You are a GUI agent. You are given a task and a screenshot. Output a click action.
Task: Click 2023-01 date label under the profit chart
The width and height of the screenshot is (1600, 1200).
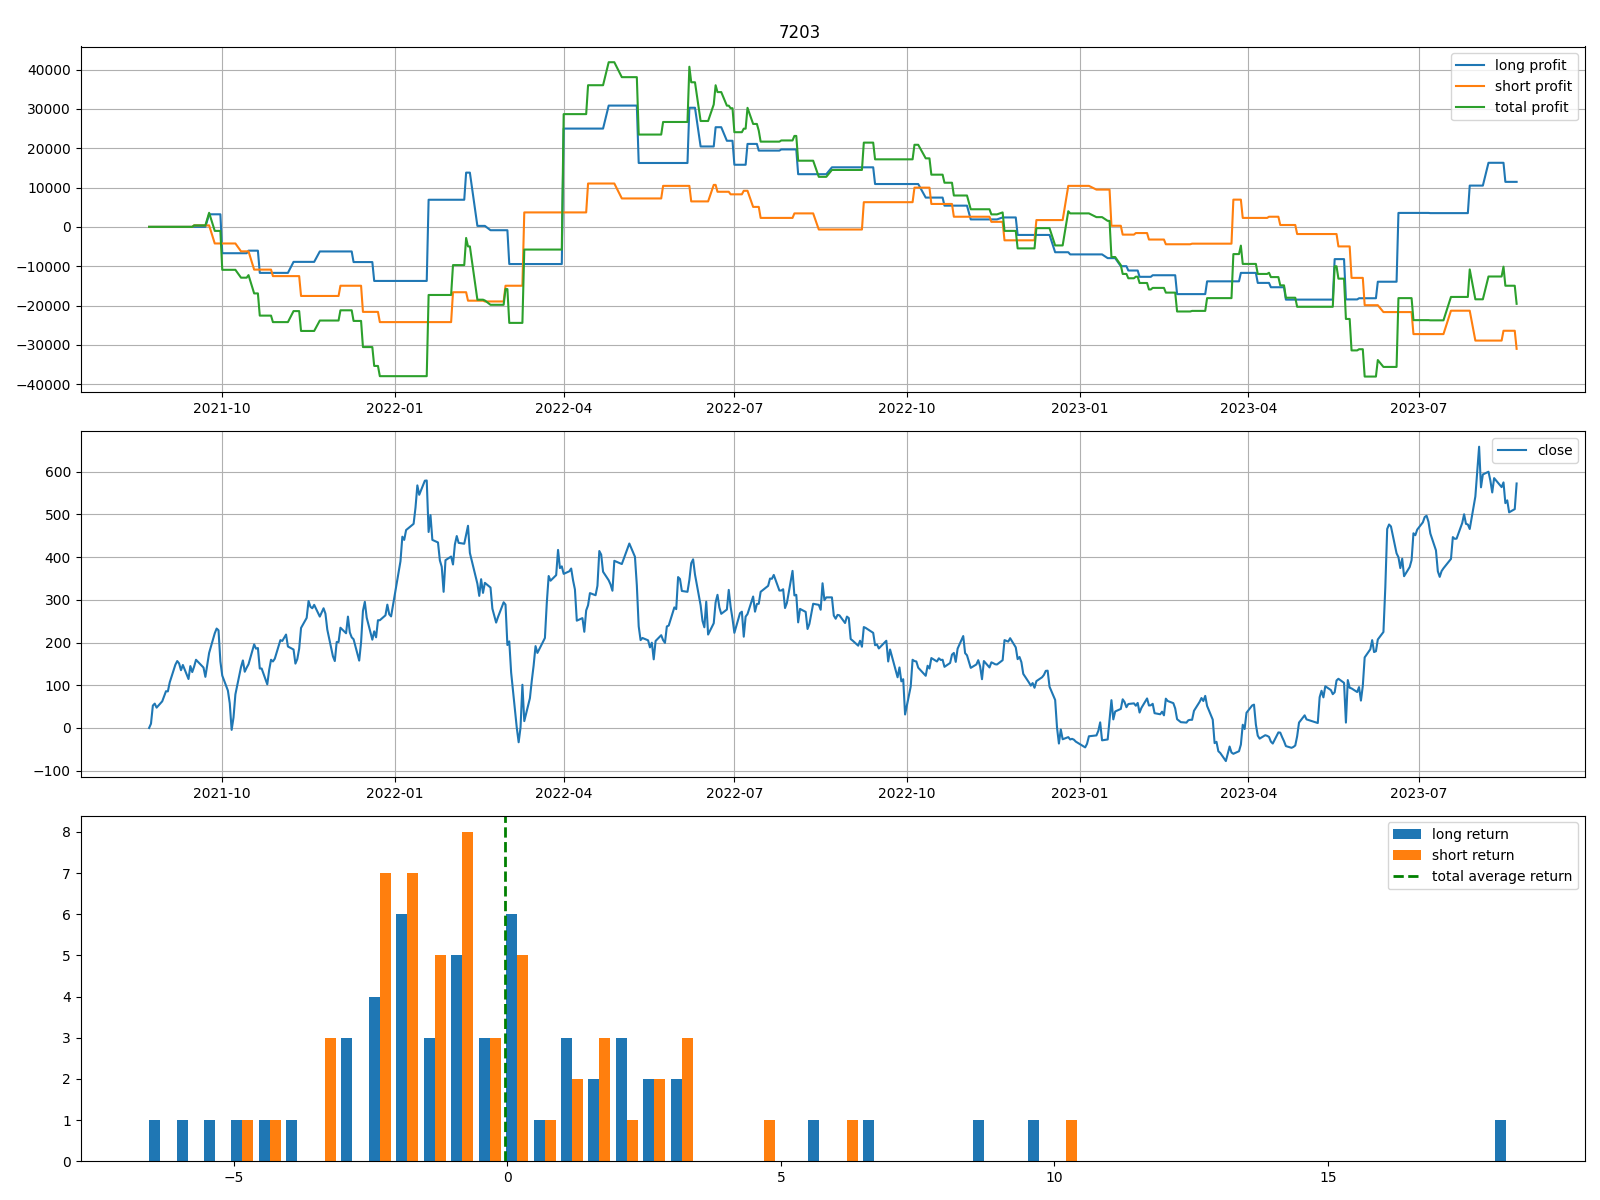pos(1079,408)
